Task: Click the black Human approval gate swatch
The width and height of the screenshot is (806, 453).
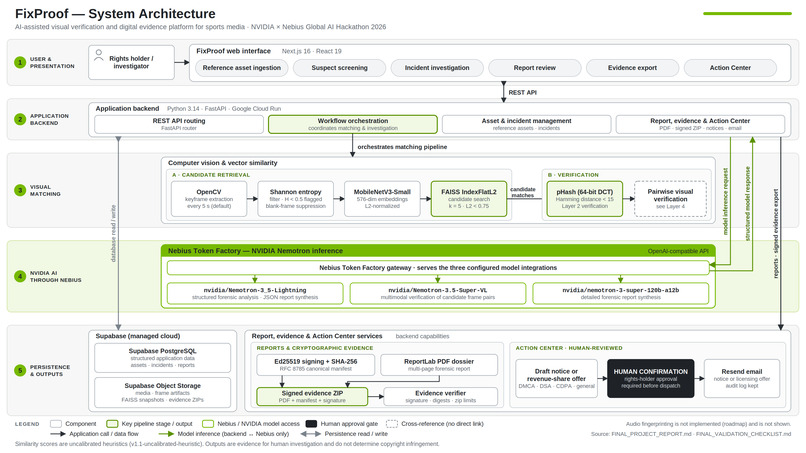Action: click(311, 424)
